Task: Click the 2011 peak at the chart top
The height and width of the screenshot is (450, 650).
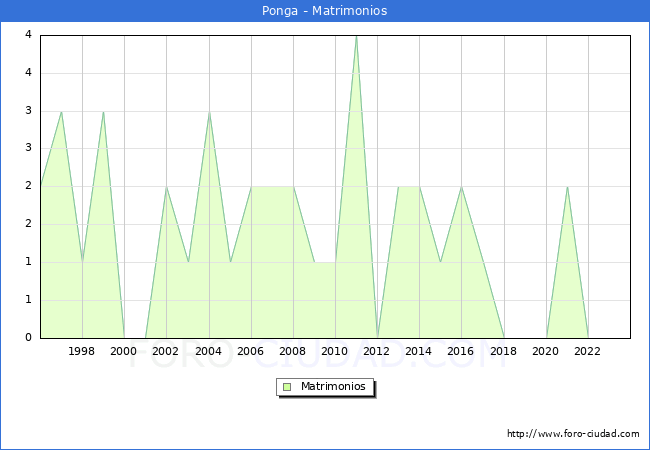Action: pyautogui.click(x=356, y=36)
